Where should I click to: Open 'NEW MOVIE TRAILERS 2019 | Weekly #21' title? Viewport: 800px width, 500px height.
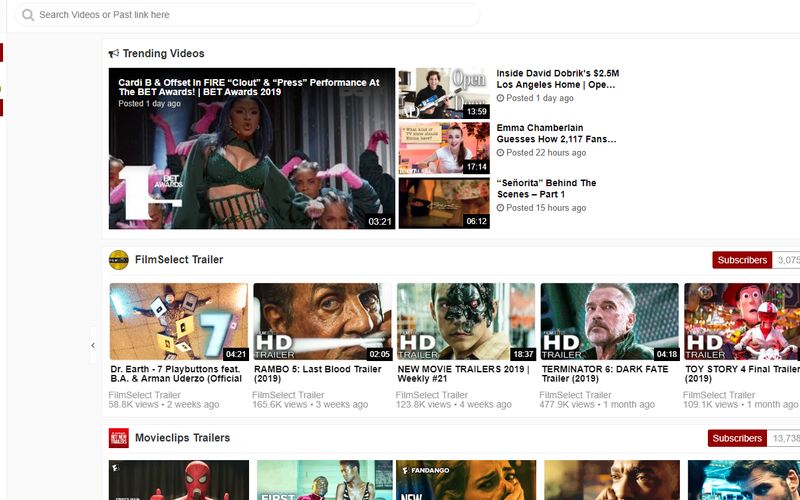pos(463,374)
